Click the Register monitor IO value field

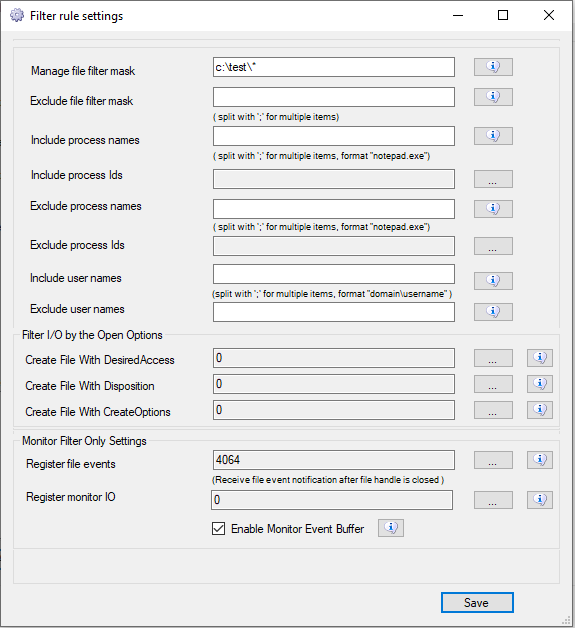pyautogui.click(x=332, y=500)
